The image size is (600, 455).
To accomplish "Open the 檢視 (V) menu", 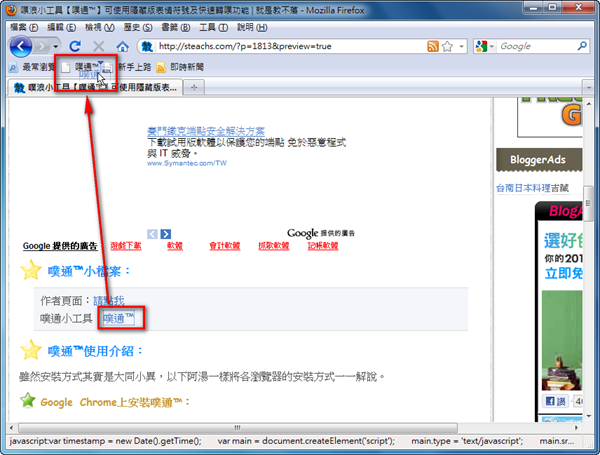I will click(x=99, y=27).
